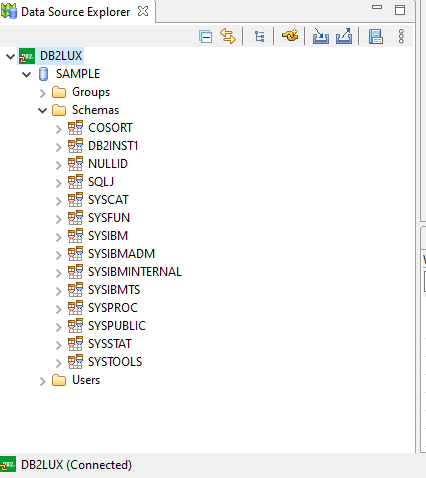Click the yellow new connection profile icon
This screenshot has width=426, height=478.
[x=290, y=35]
